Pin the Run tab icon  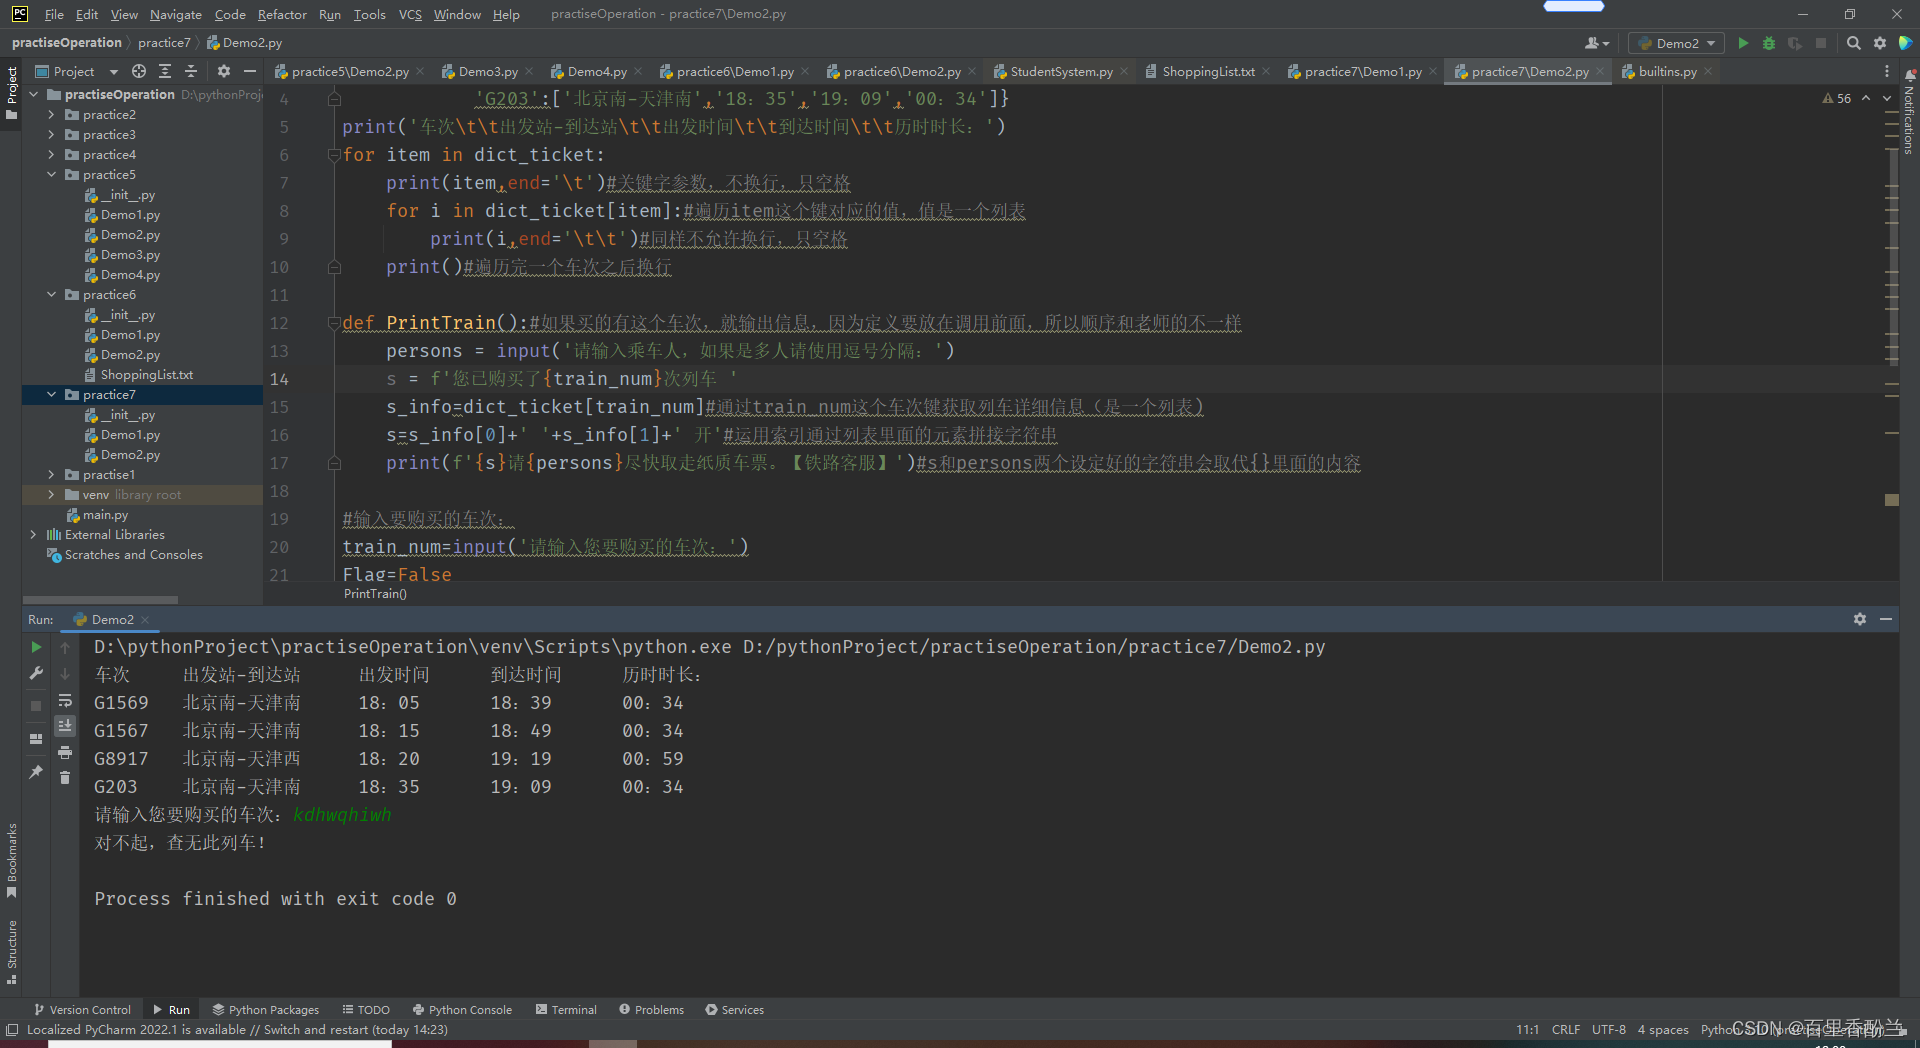[37, 772]
